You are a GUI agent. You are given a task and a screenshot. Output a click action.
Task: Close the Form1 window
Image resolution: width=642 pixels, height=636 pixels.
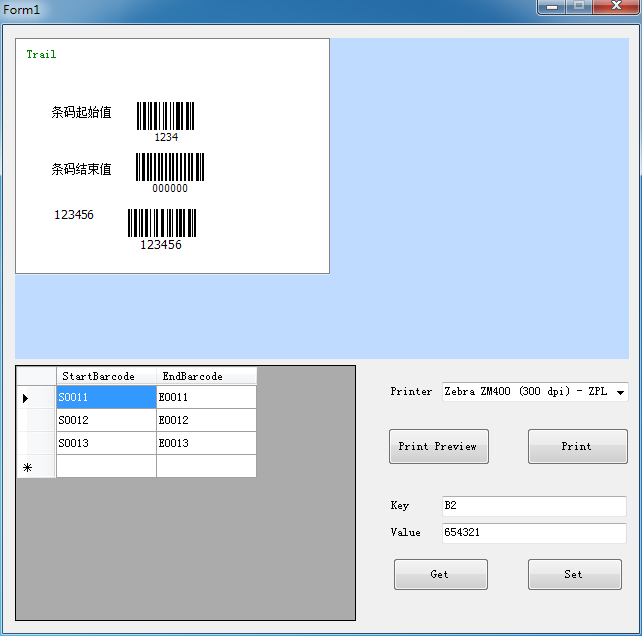pos(616,7)
